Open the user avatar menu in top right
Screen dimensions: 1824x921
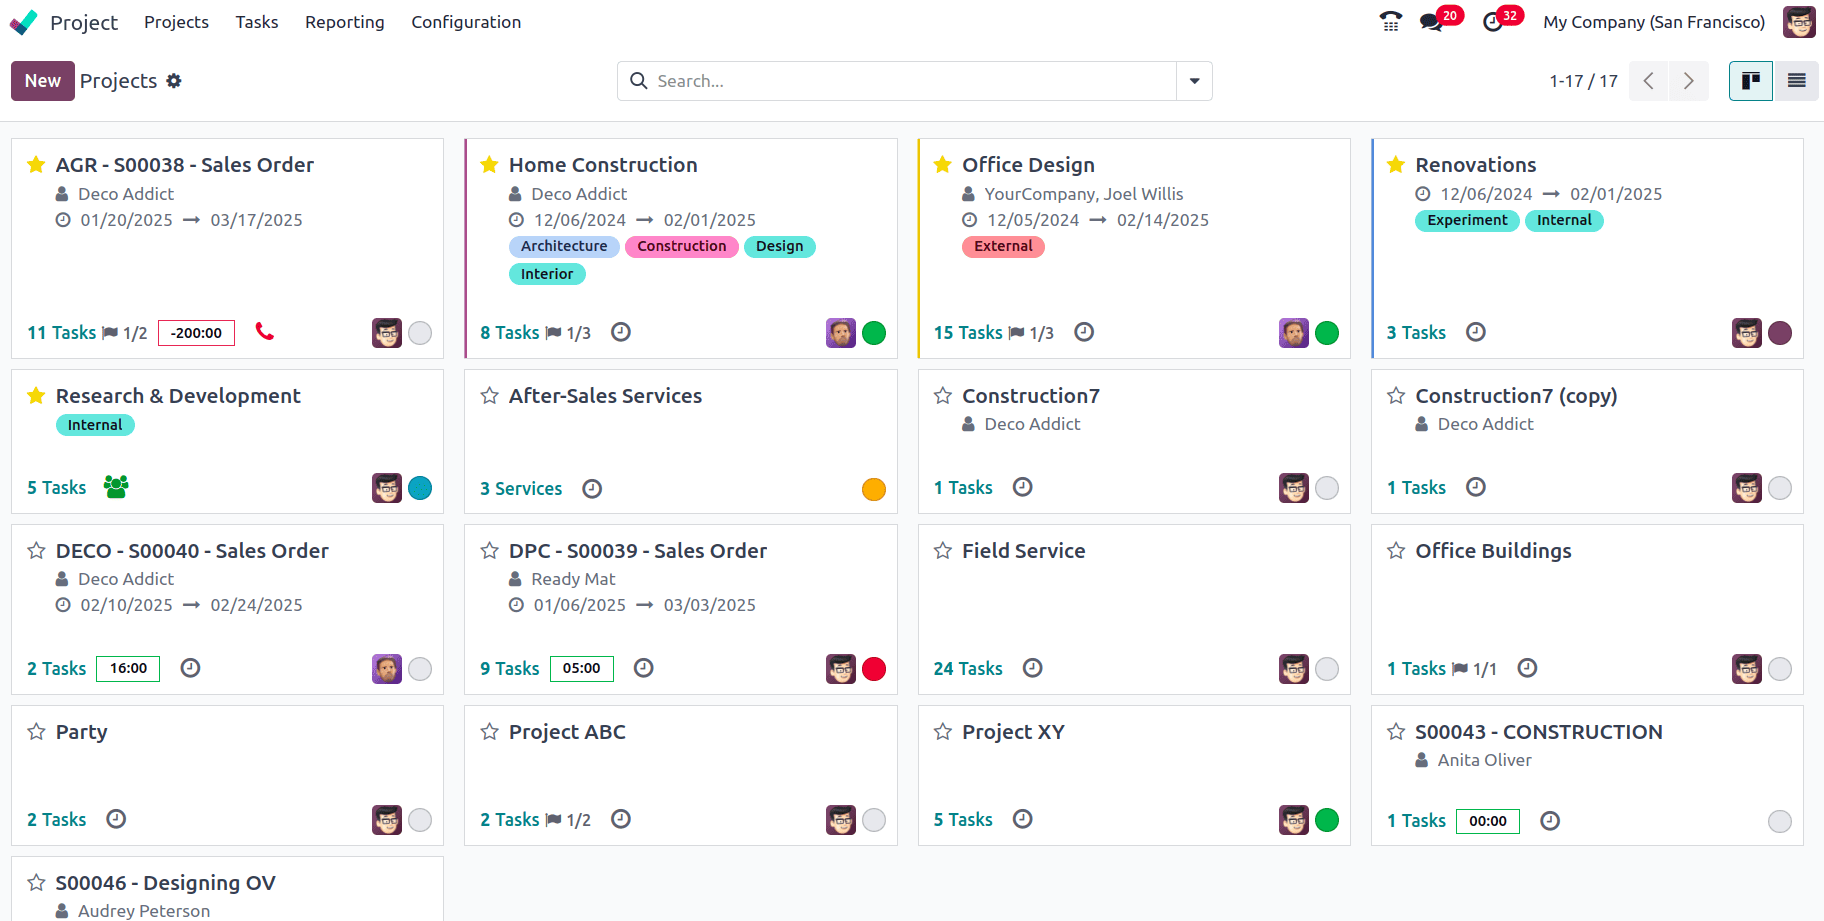click(1798, 21)
